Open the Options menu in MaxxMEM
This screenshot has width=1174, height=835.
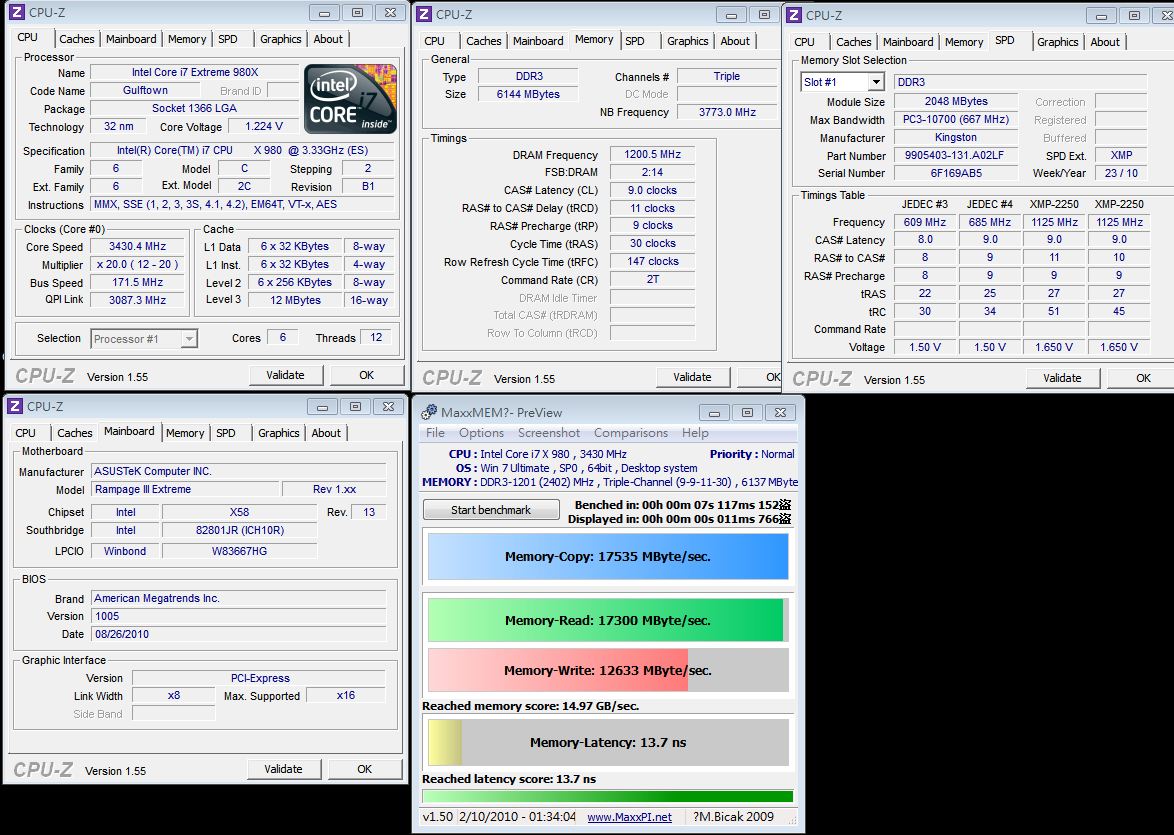(481, 433)
